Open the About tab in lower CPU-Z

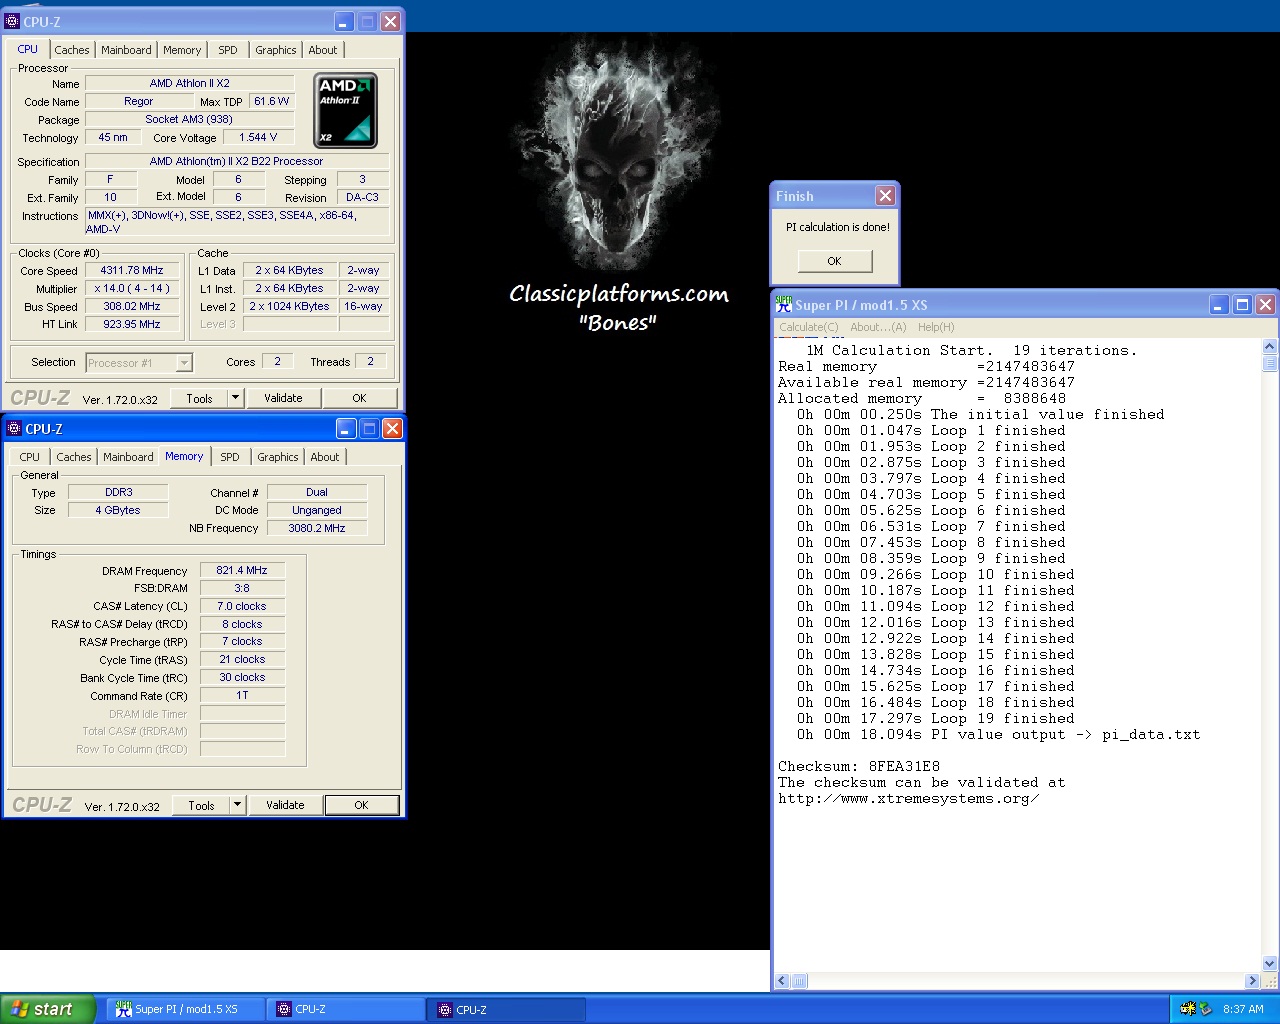click(325, 457)
